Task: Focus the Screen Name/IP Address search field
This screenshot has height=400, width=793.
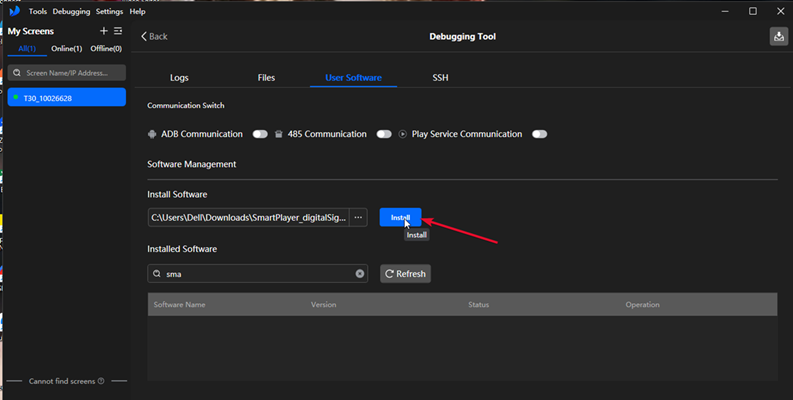Action: [x=67, y=73]
